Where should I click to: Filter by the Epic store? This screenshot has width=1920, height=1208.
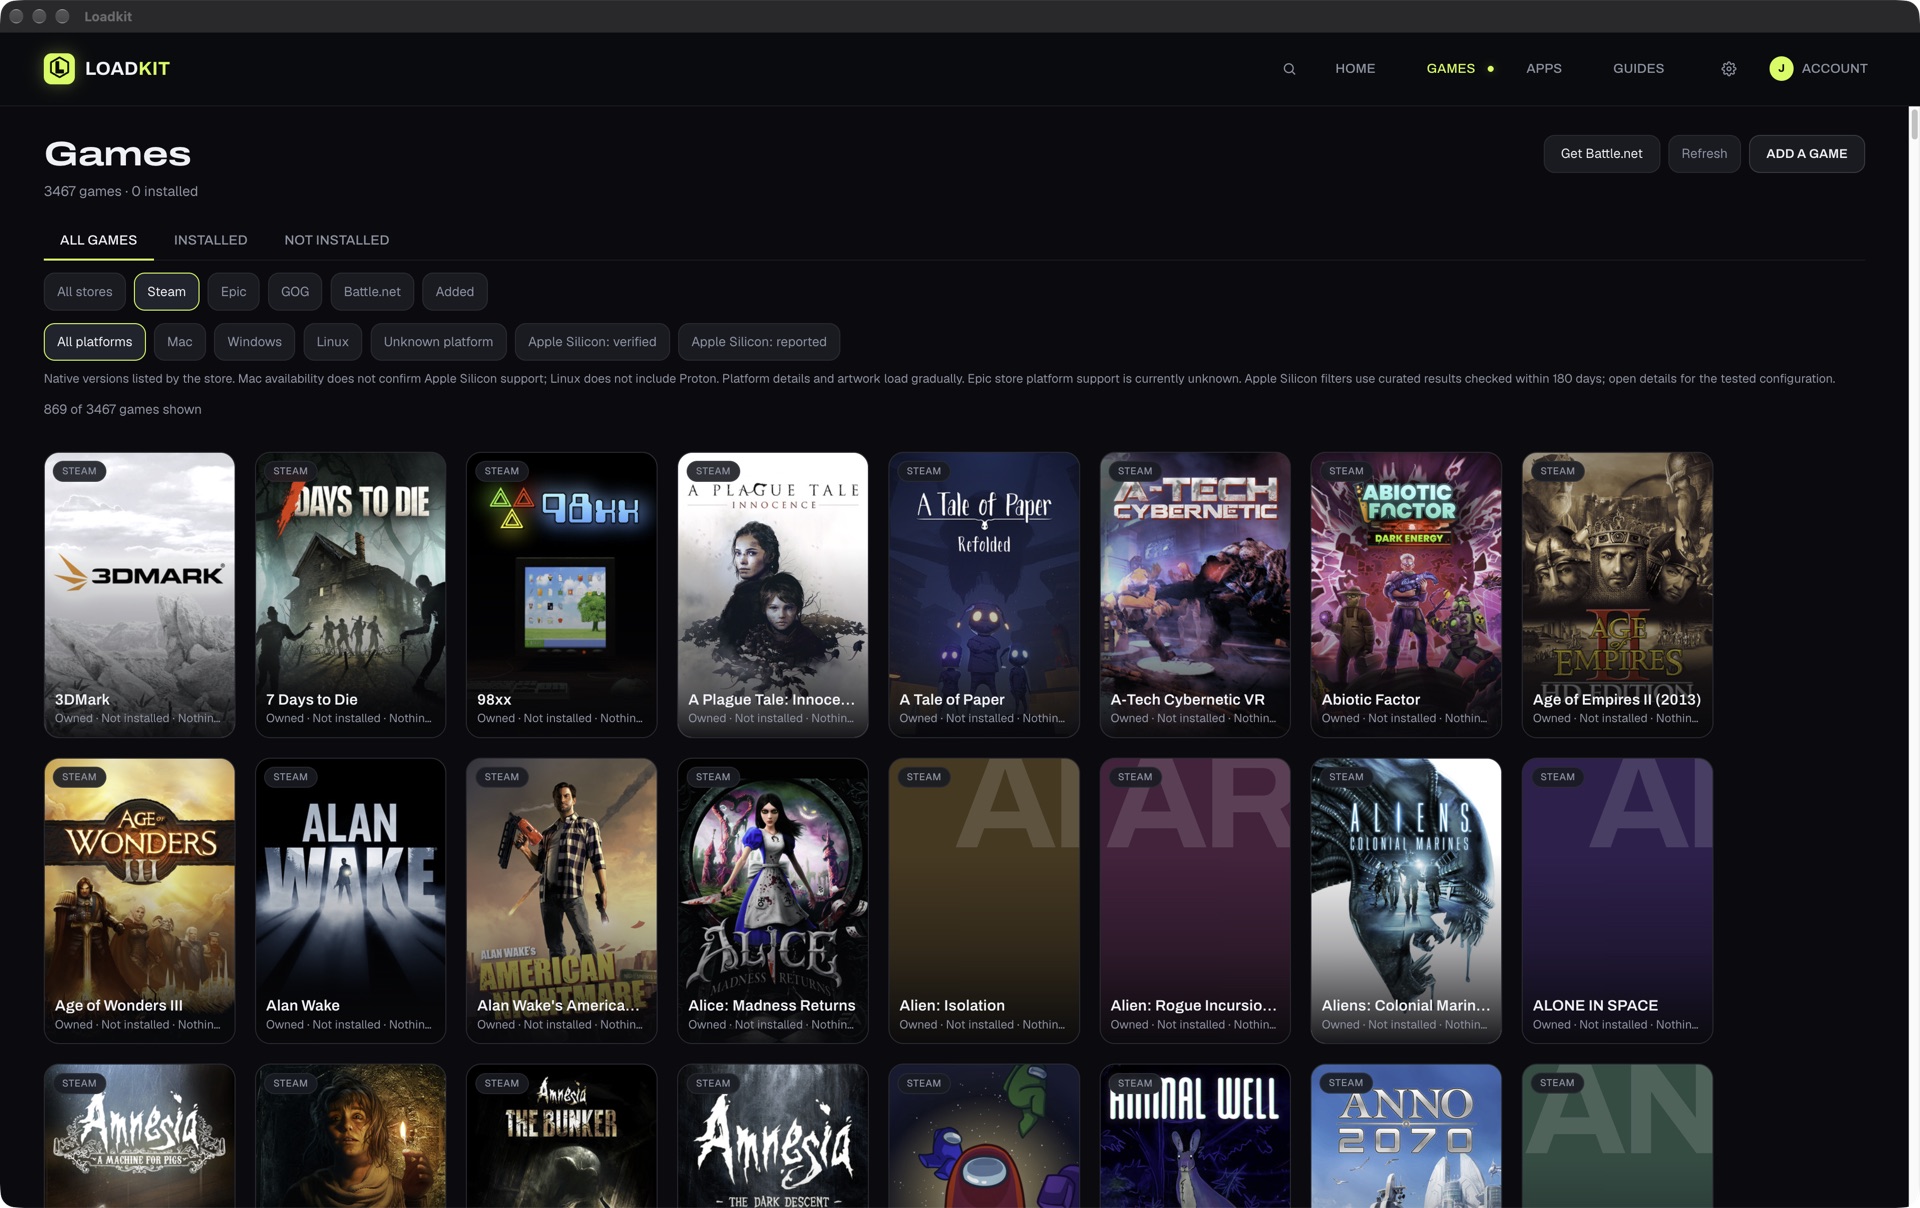tap(233, 292)
